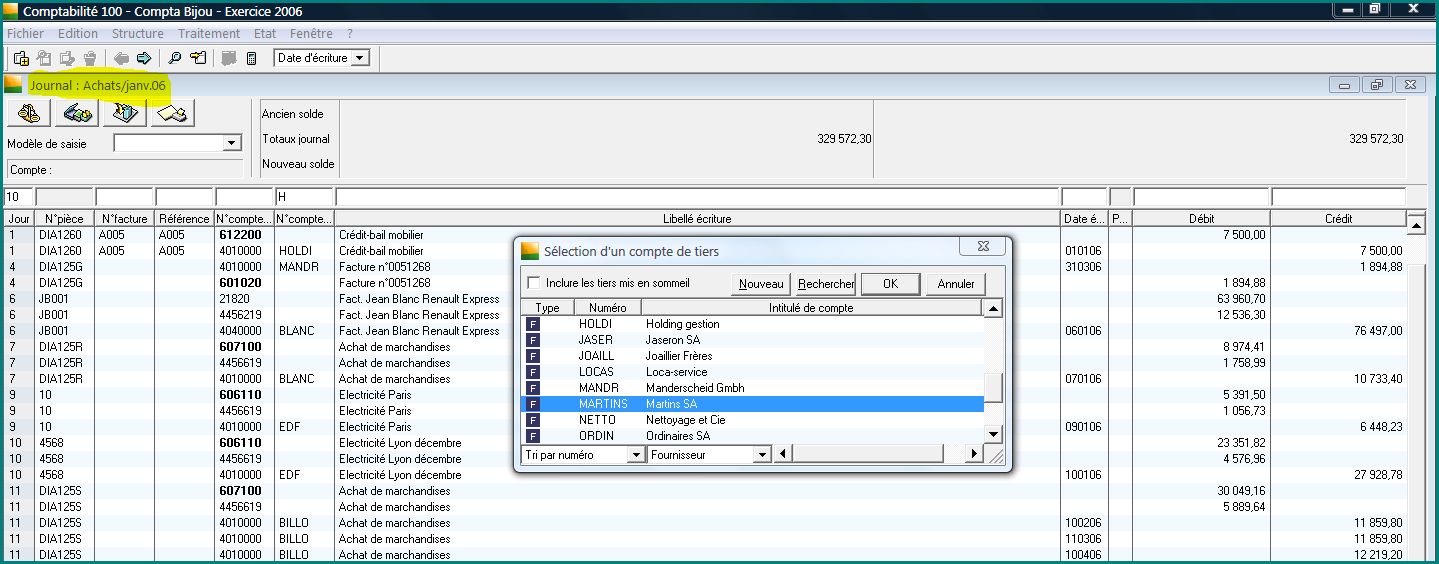Click the F type icon for HOLDI
1439x564 pixels.
point(533,324)
